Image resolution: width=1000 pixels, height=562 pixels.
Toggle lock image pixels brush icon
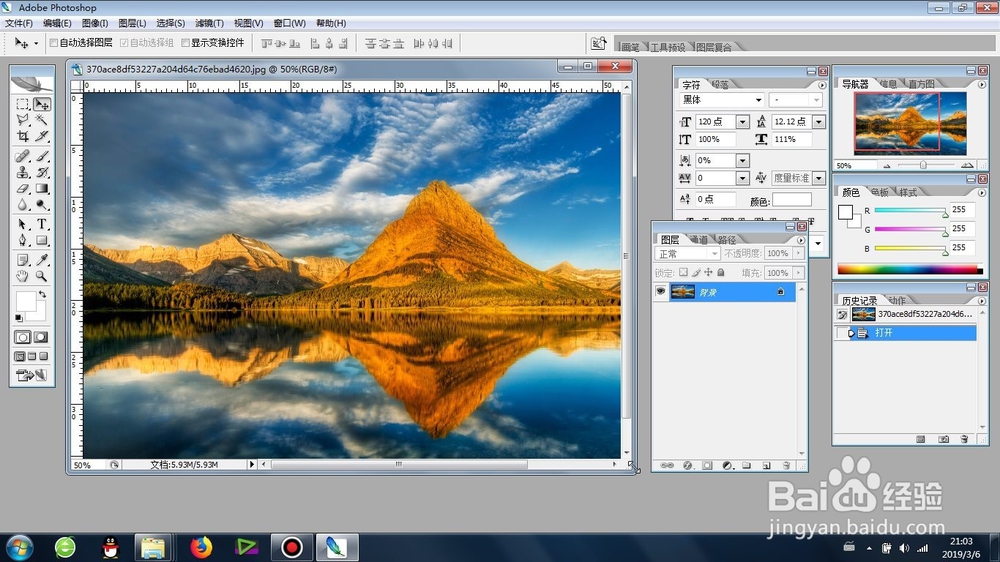point(696,272)
